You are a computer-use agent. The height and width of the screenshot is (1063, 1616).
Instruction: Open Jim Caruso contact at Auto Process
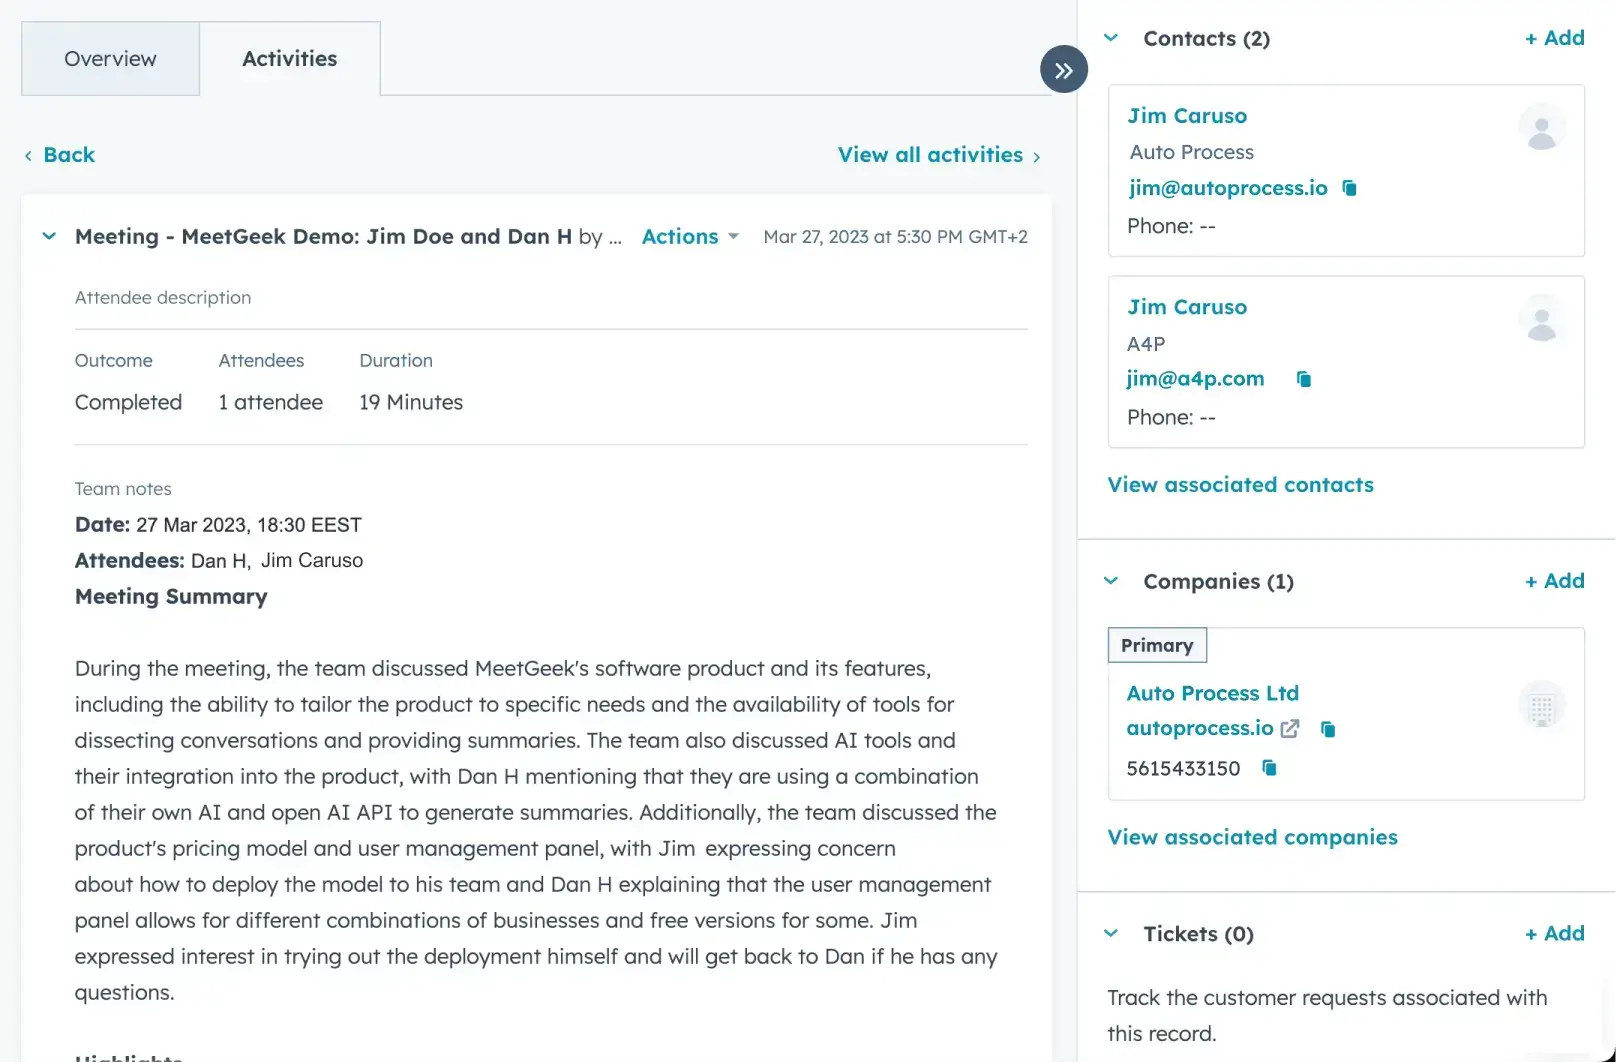point(1187,116)
